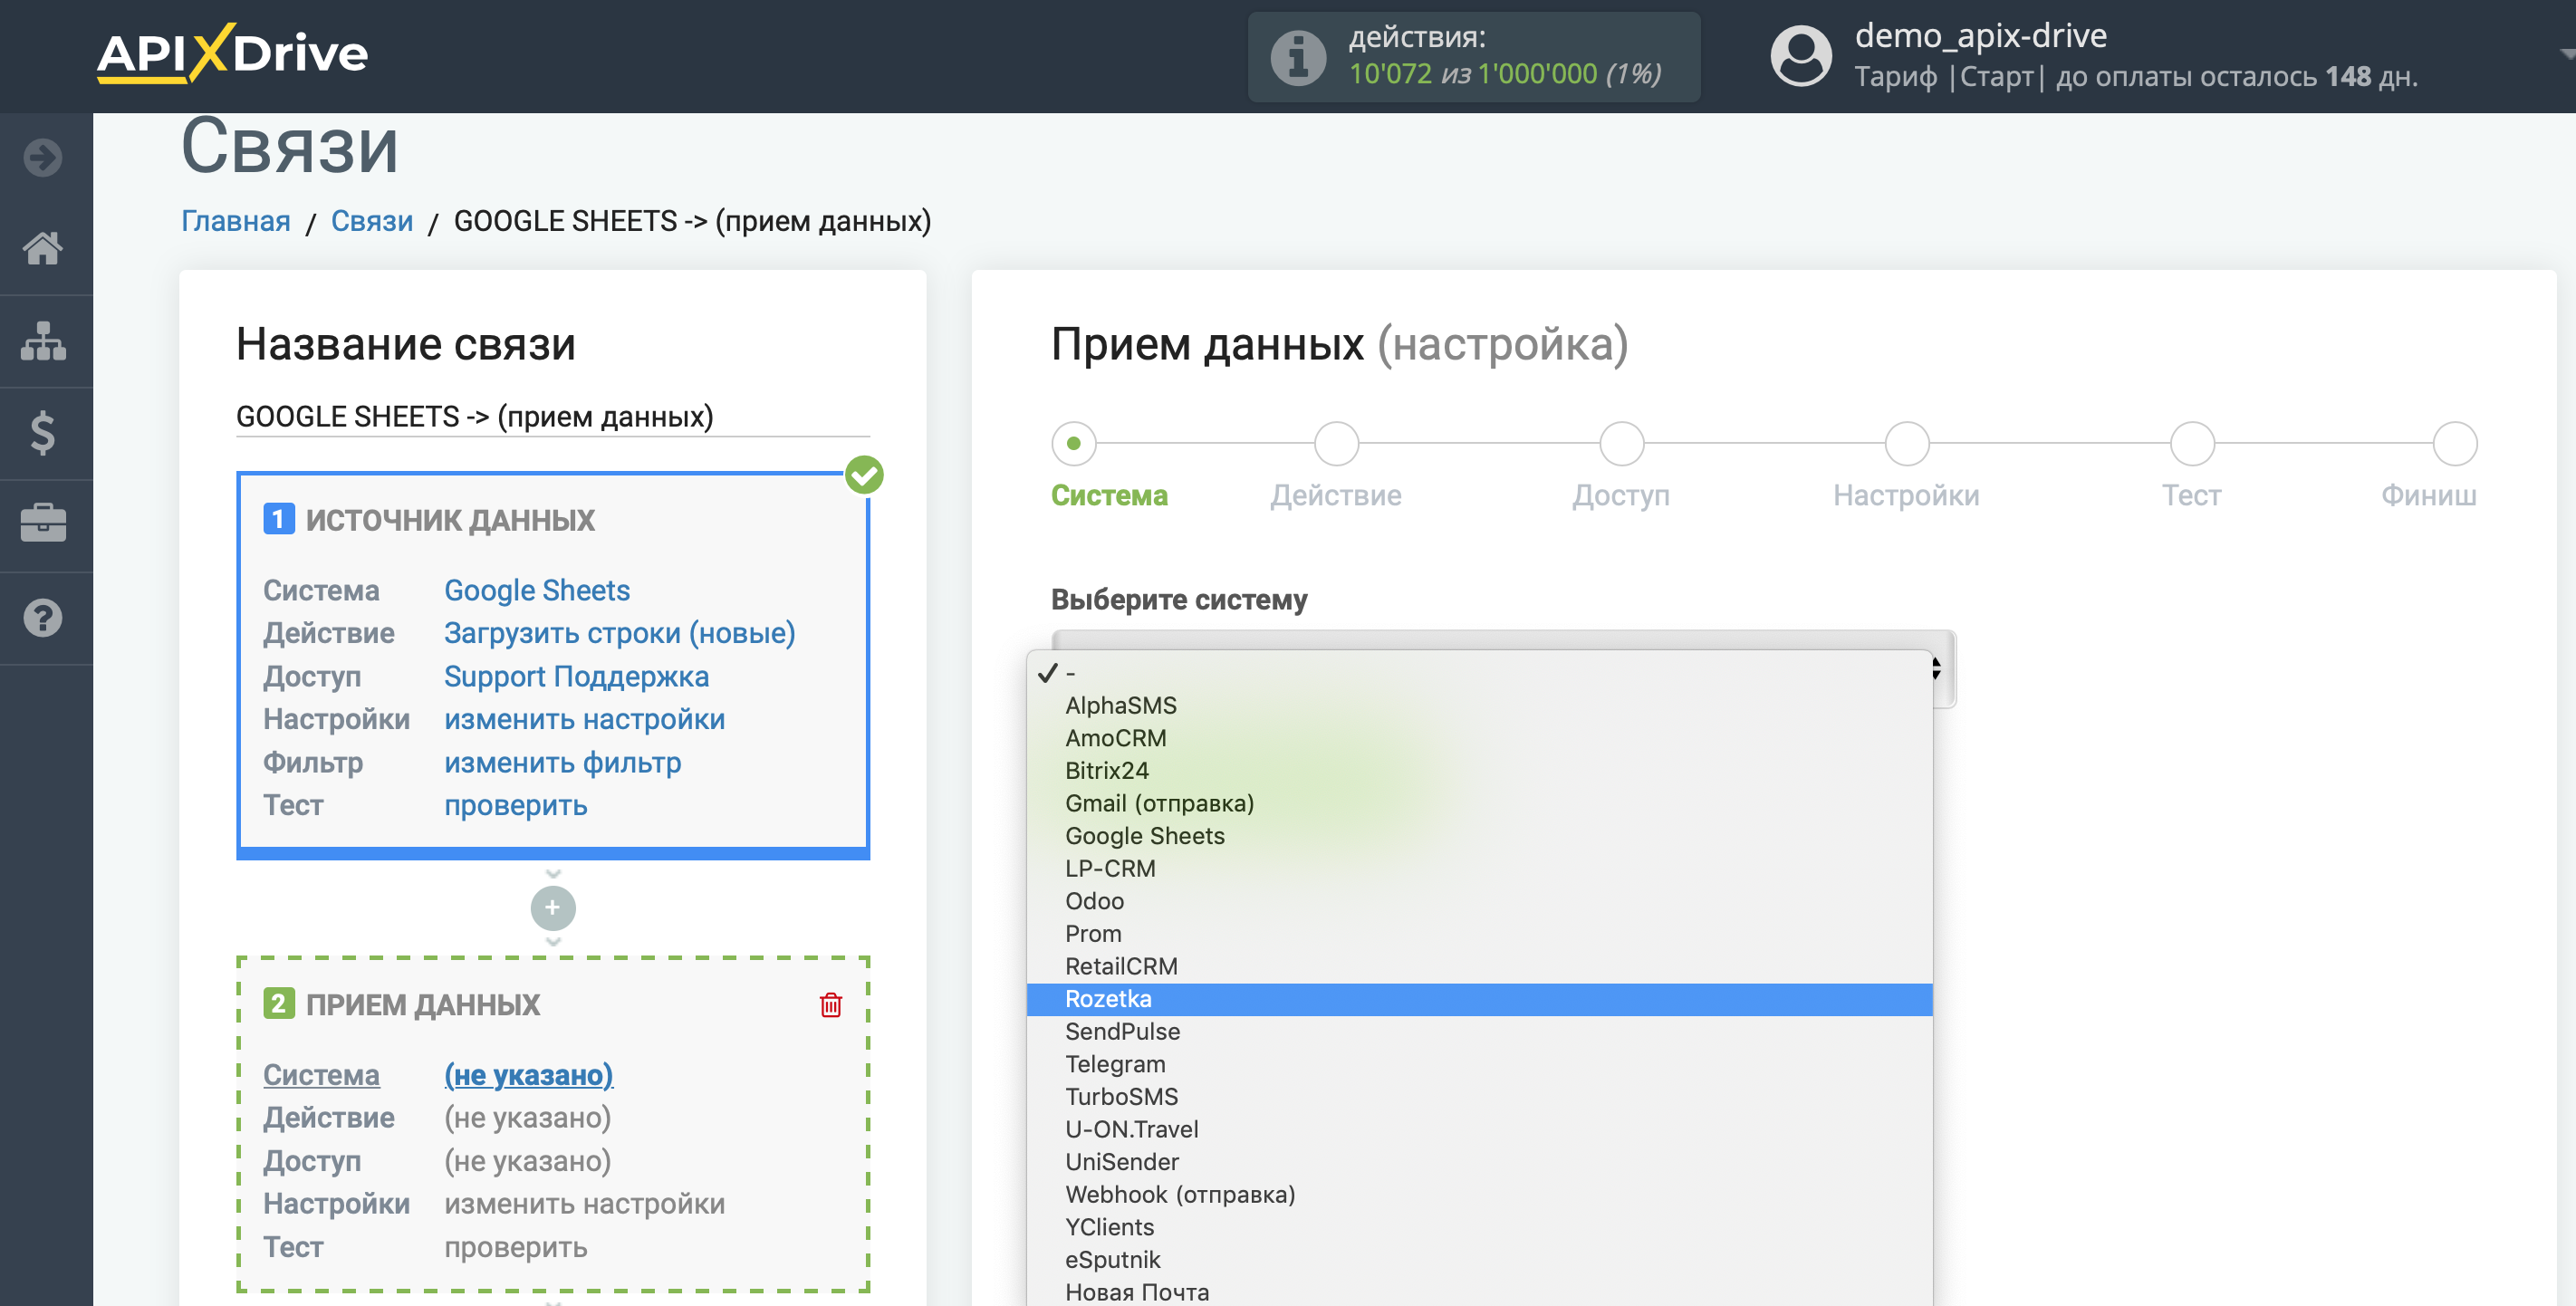Open the question mark help icon
Image resolution: width=2576 pixels, height=1306 pixels.
click(43, 618)
